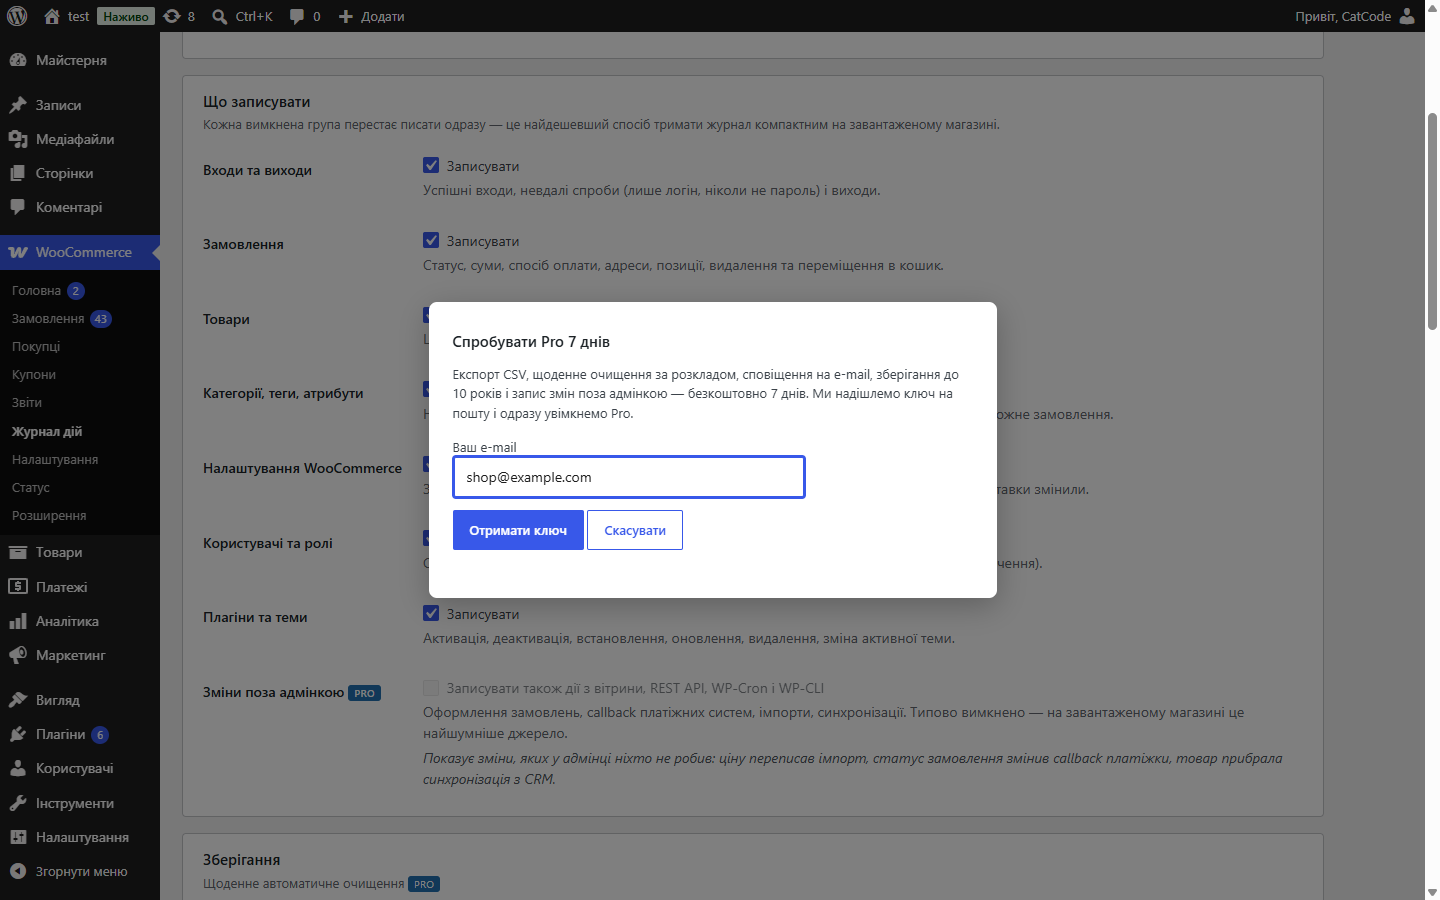
Task: Open Платежі dollar icon
Action: point(18,587)
